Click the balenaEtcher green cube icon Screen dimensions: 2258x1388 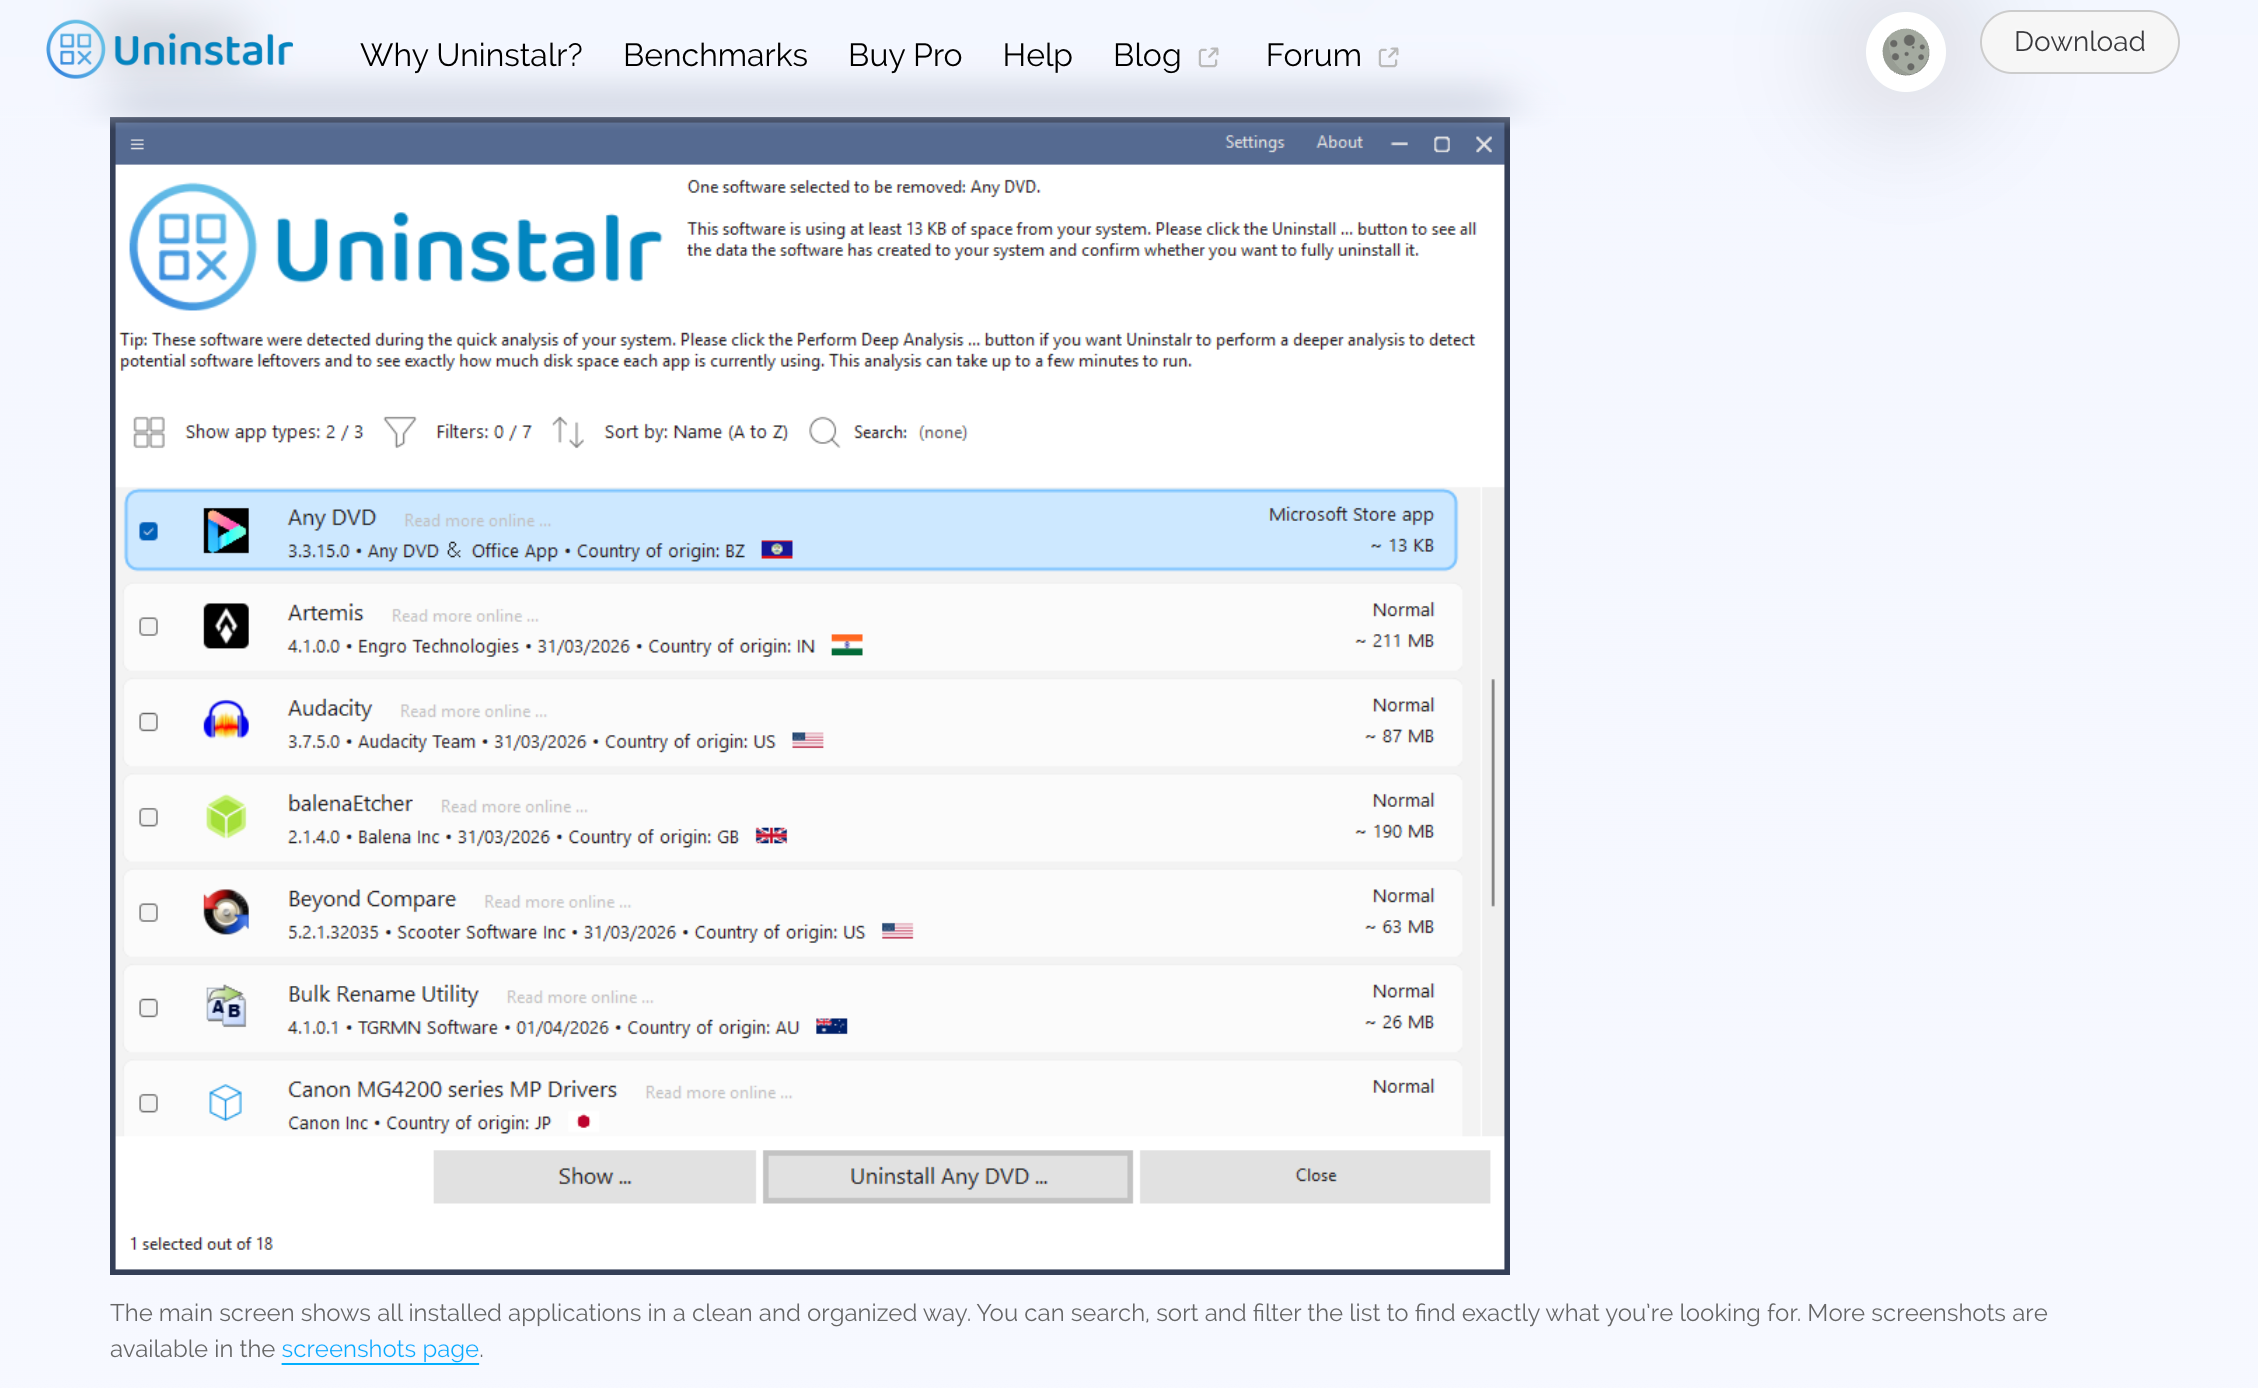click(226, 817)
